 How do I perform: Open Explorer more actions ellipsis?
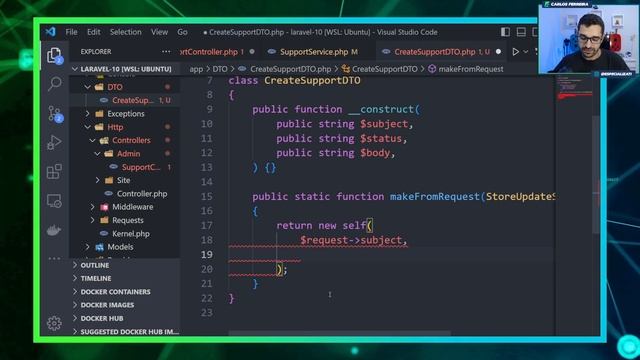[166, 51]
